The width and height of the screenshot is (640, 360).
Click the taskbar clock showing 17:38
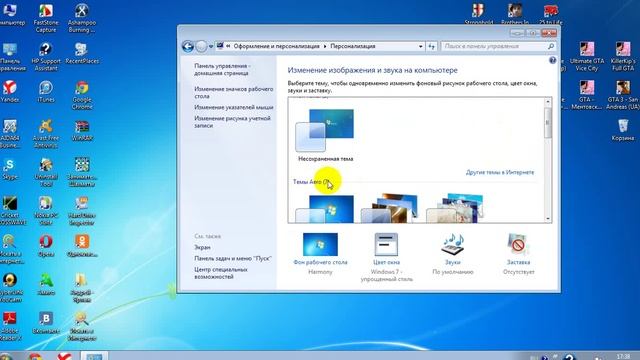click(x=623, y=357)
